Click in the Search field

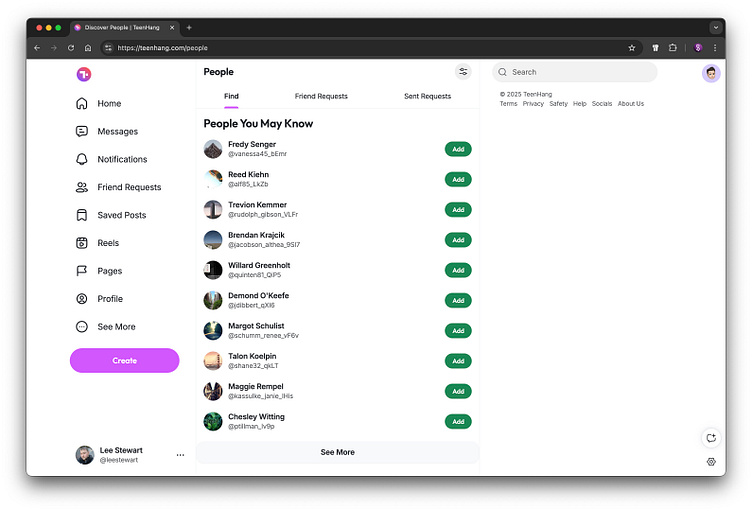pyautogui.click(x=580, y=72)
